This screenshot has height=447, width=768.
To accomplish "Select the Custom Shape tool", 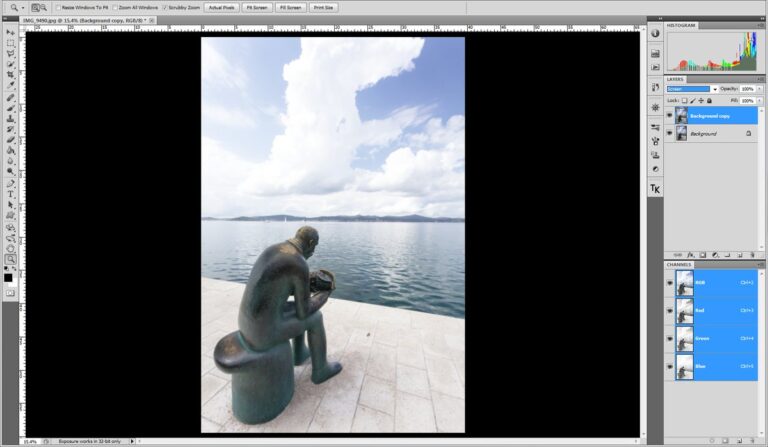I will coord(10,215).
